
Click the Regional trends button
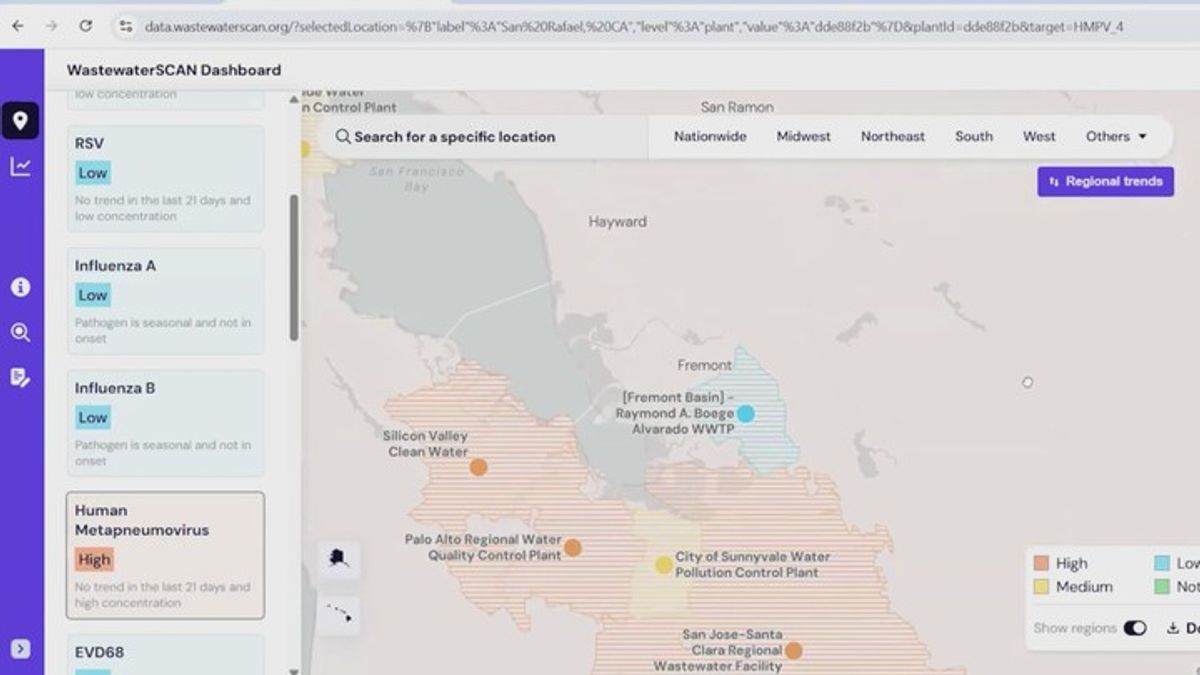pos(1105,182)
